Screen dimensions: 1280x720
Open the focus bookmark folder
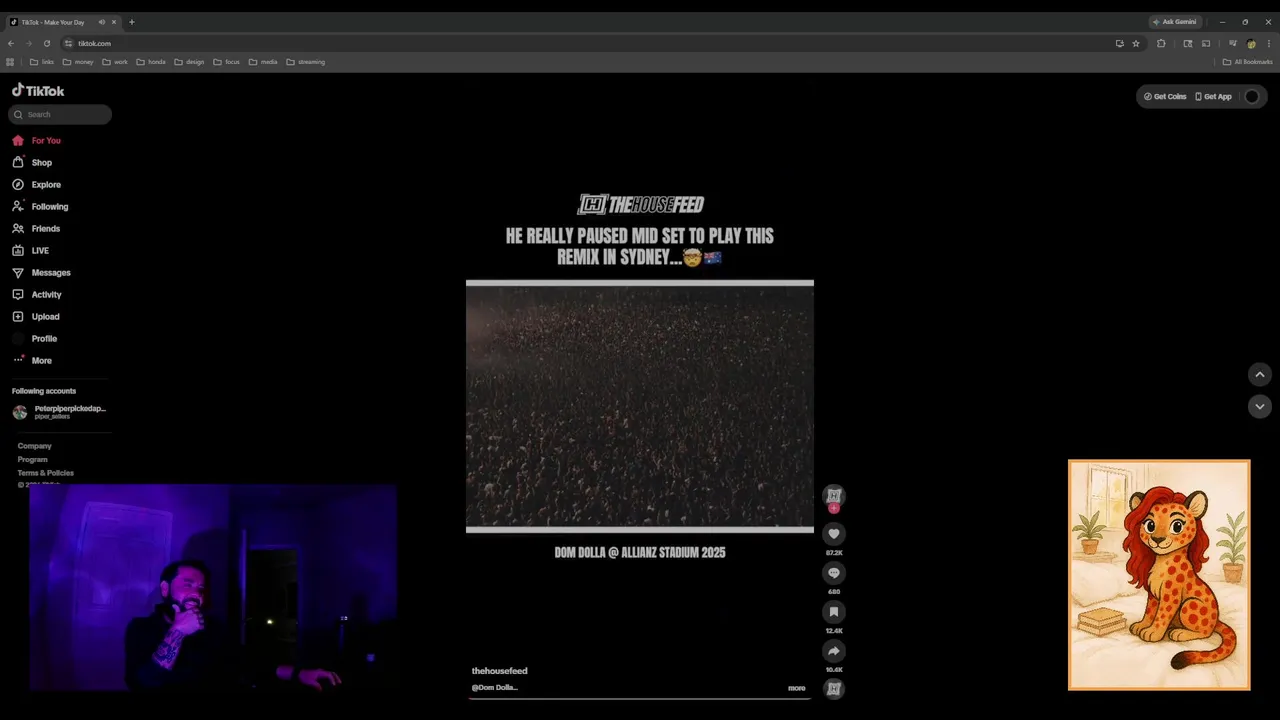[226, 62]
